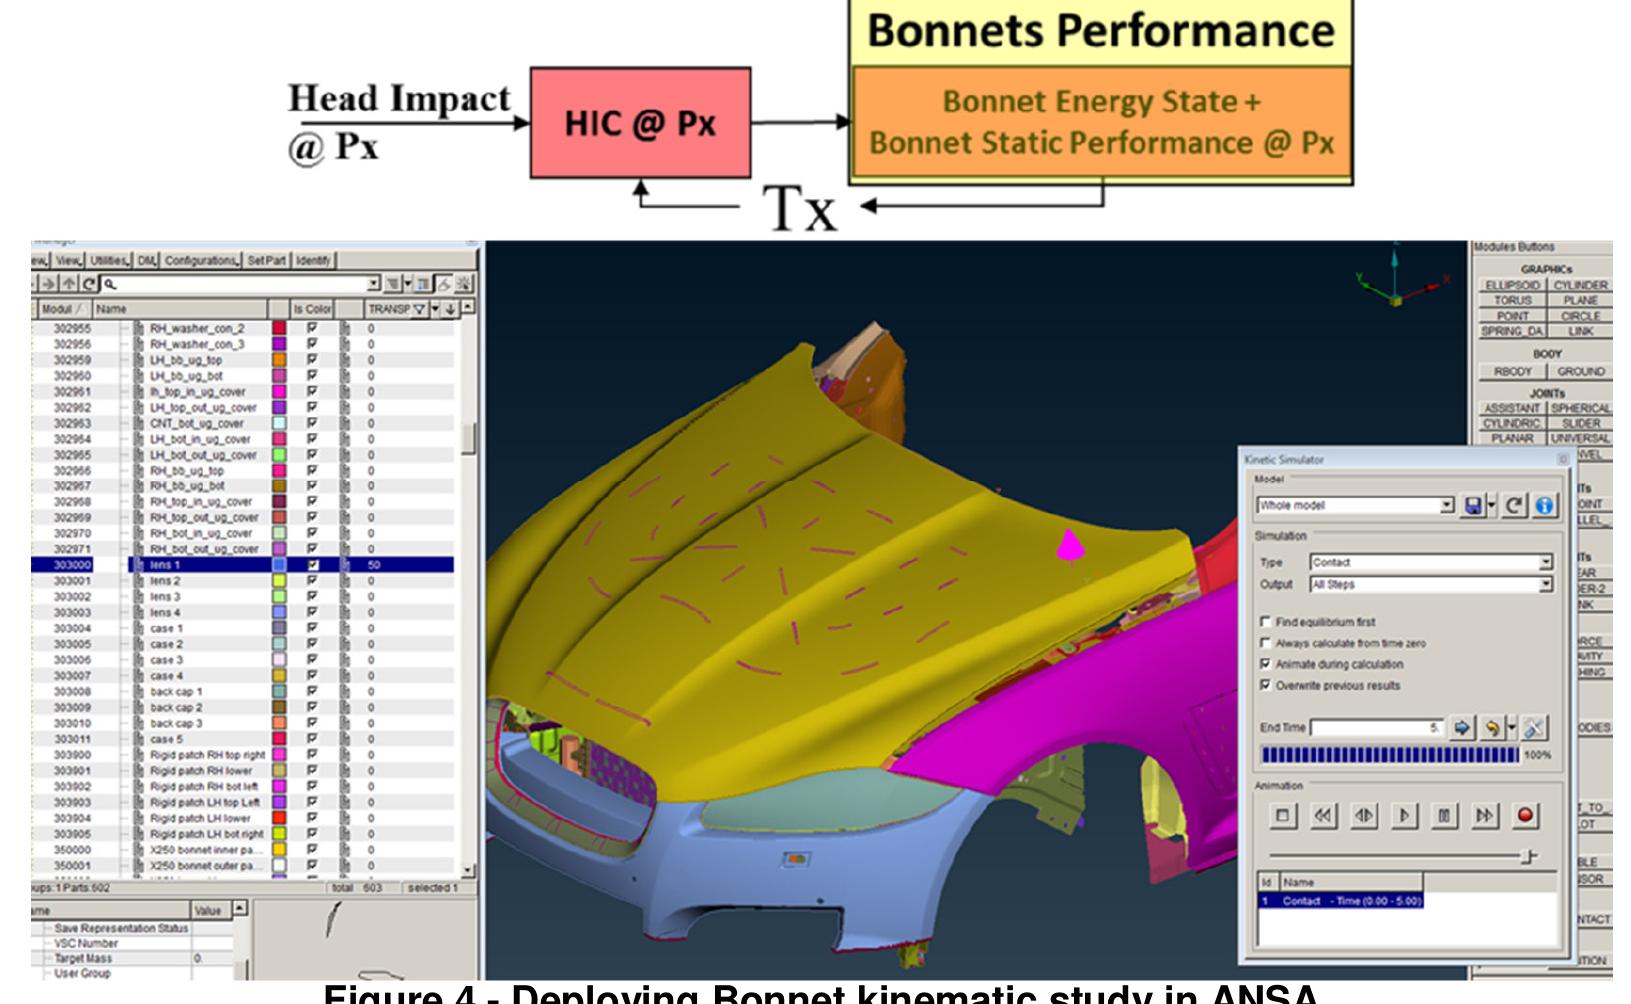The height and width of the screenshot is (1004, 1631).
Task: Click refresh icon in Kinetic Simulator
Action: click(x=1515, y=506)
